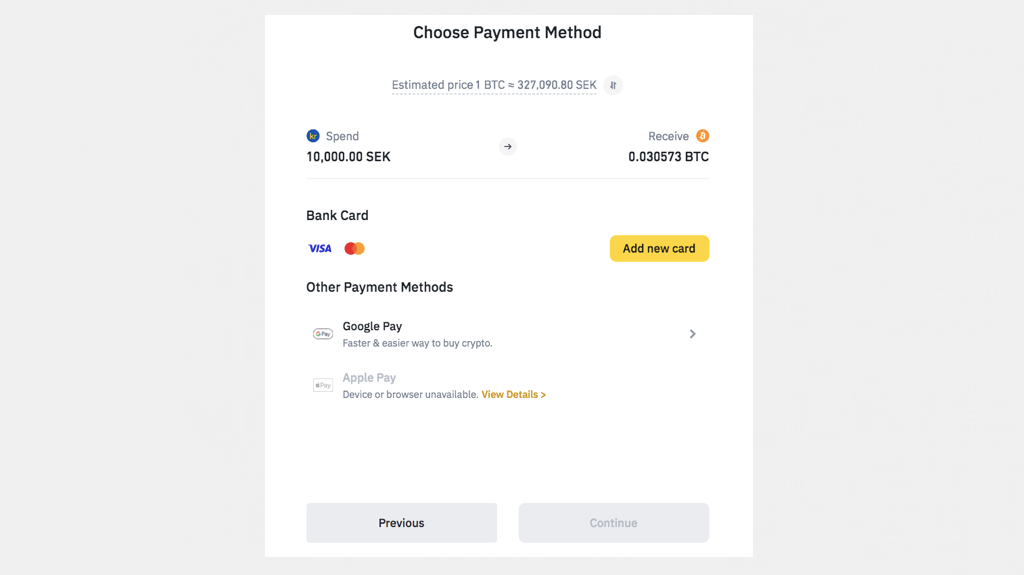
Task: Click the Visa logo under Bank Card
Action: tap(320, 248)
